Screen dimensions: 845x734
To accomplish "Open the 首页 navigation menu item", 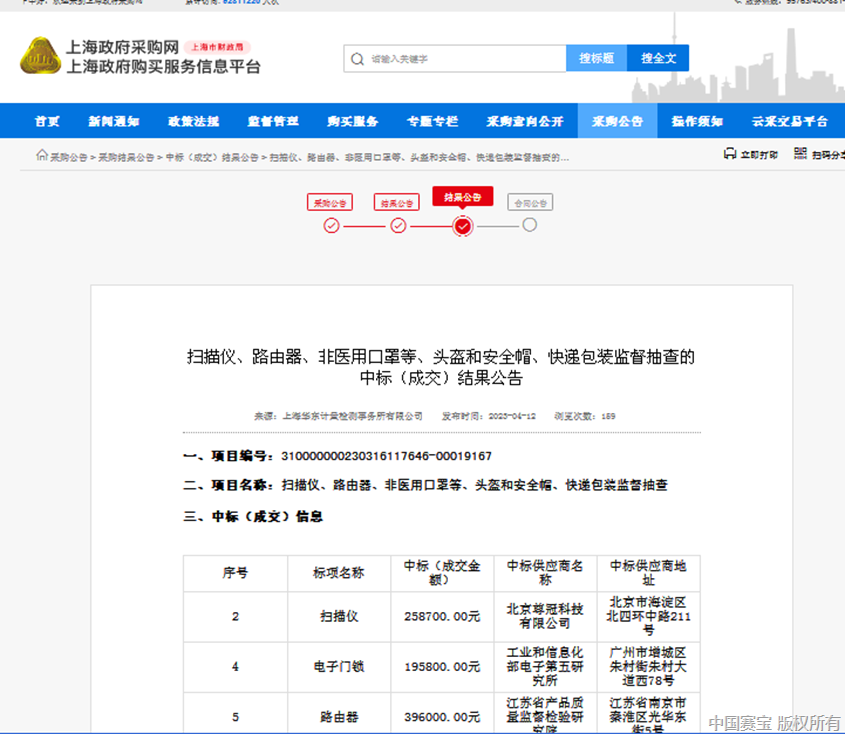I will coord(47,121).
